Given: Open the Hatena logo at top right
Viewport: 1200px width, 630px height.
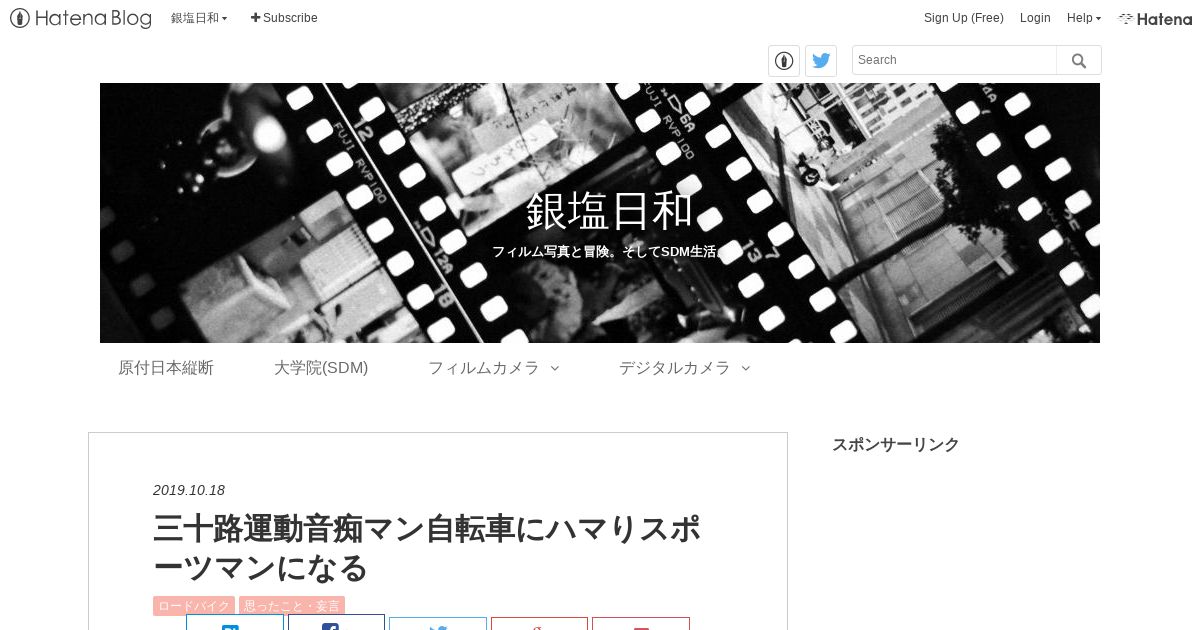Looking at the screenshot, I should (1155, 18).
